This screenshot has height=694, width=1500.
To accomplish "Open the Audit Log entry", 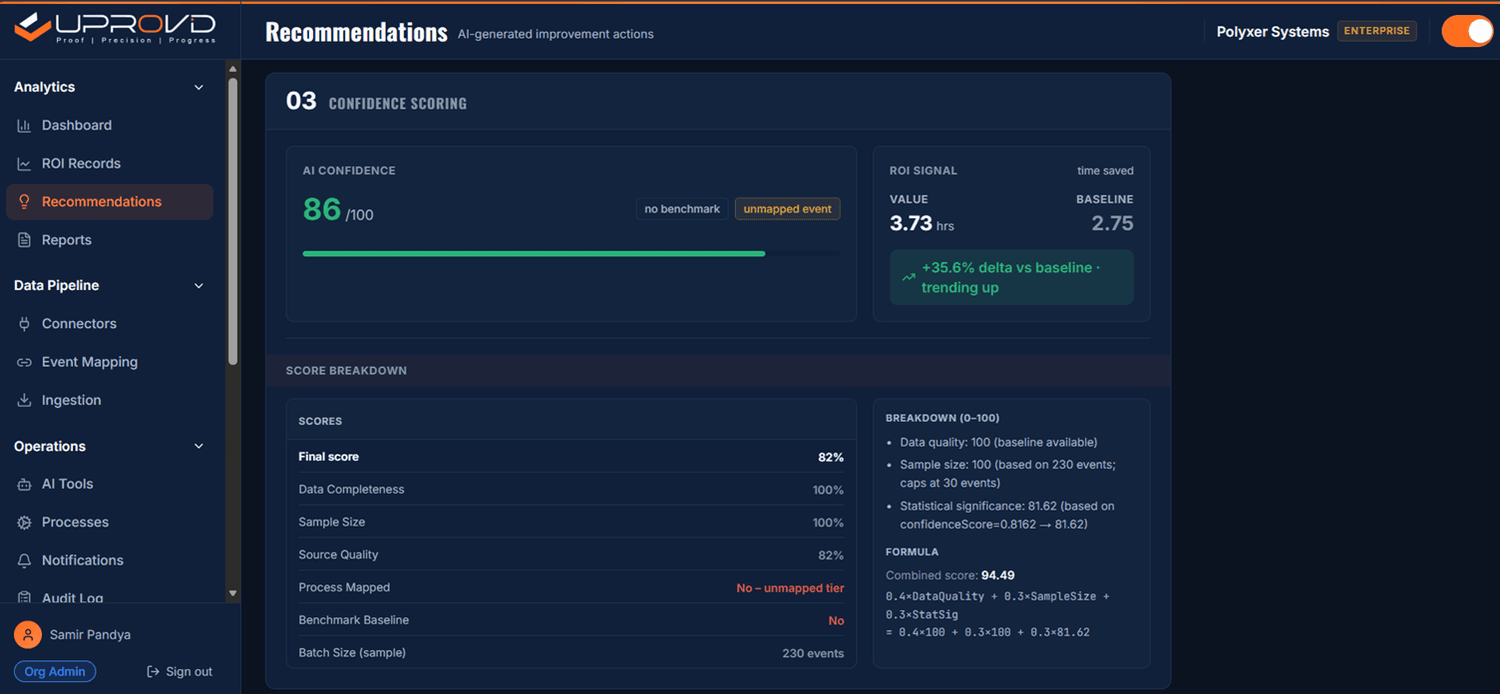I will tap(109, 597).
